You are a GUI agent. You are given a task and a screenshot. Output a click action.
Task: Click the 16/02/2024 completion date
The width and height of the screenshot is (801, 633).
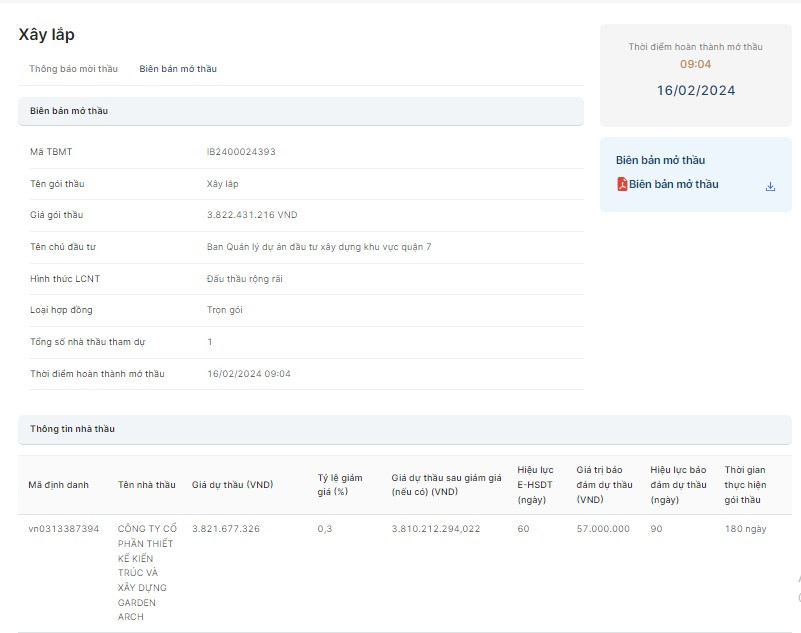pyautogui.click(x=695, y=91)
